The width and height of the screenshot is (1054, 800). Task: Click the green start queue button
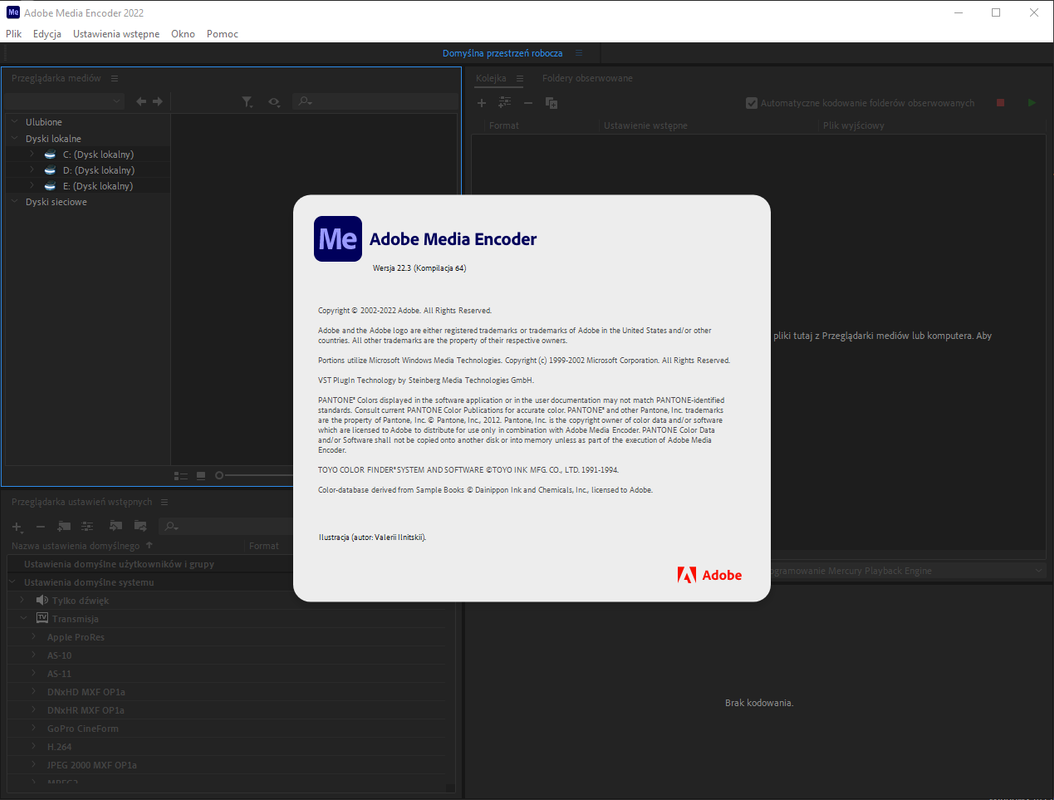tap(1032, 103)
